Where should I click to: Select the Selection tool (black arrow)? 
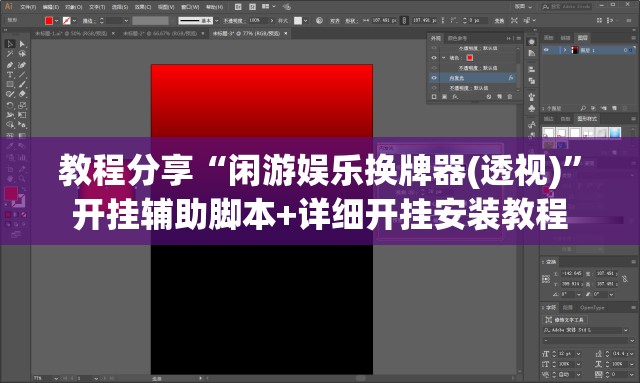pyautogui.click(x=10, y=44)
